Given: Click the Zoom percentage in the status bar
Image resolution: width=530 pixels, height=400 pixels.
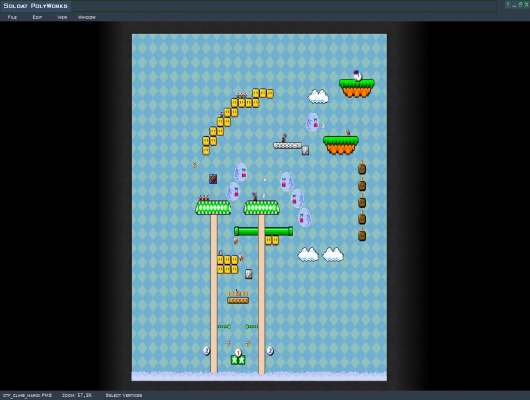Looking at the screenshot, I should click(x=77, y=395).
